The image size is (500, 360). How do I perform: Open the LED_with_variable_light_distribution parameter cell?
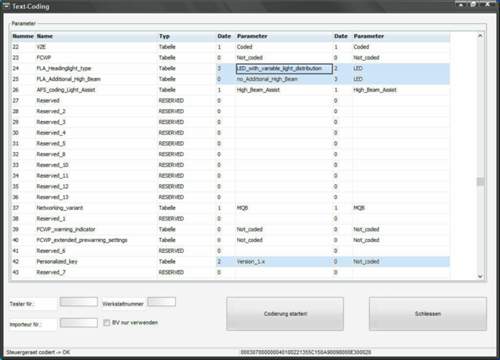click(x=284, y=69)
